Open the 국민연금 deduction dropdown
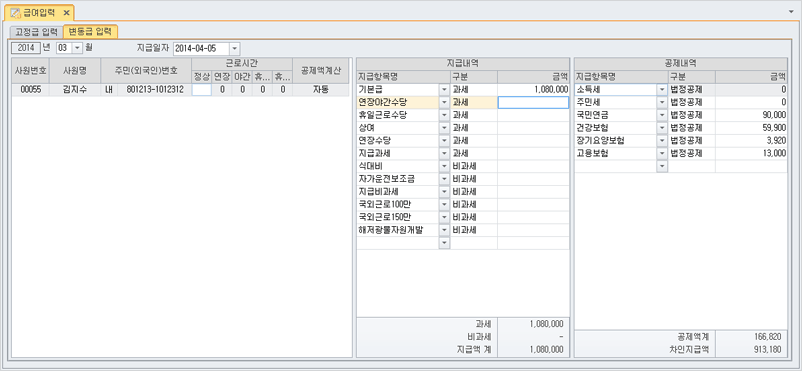This screenshot has width=802, height=371. click(662, 115)
